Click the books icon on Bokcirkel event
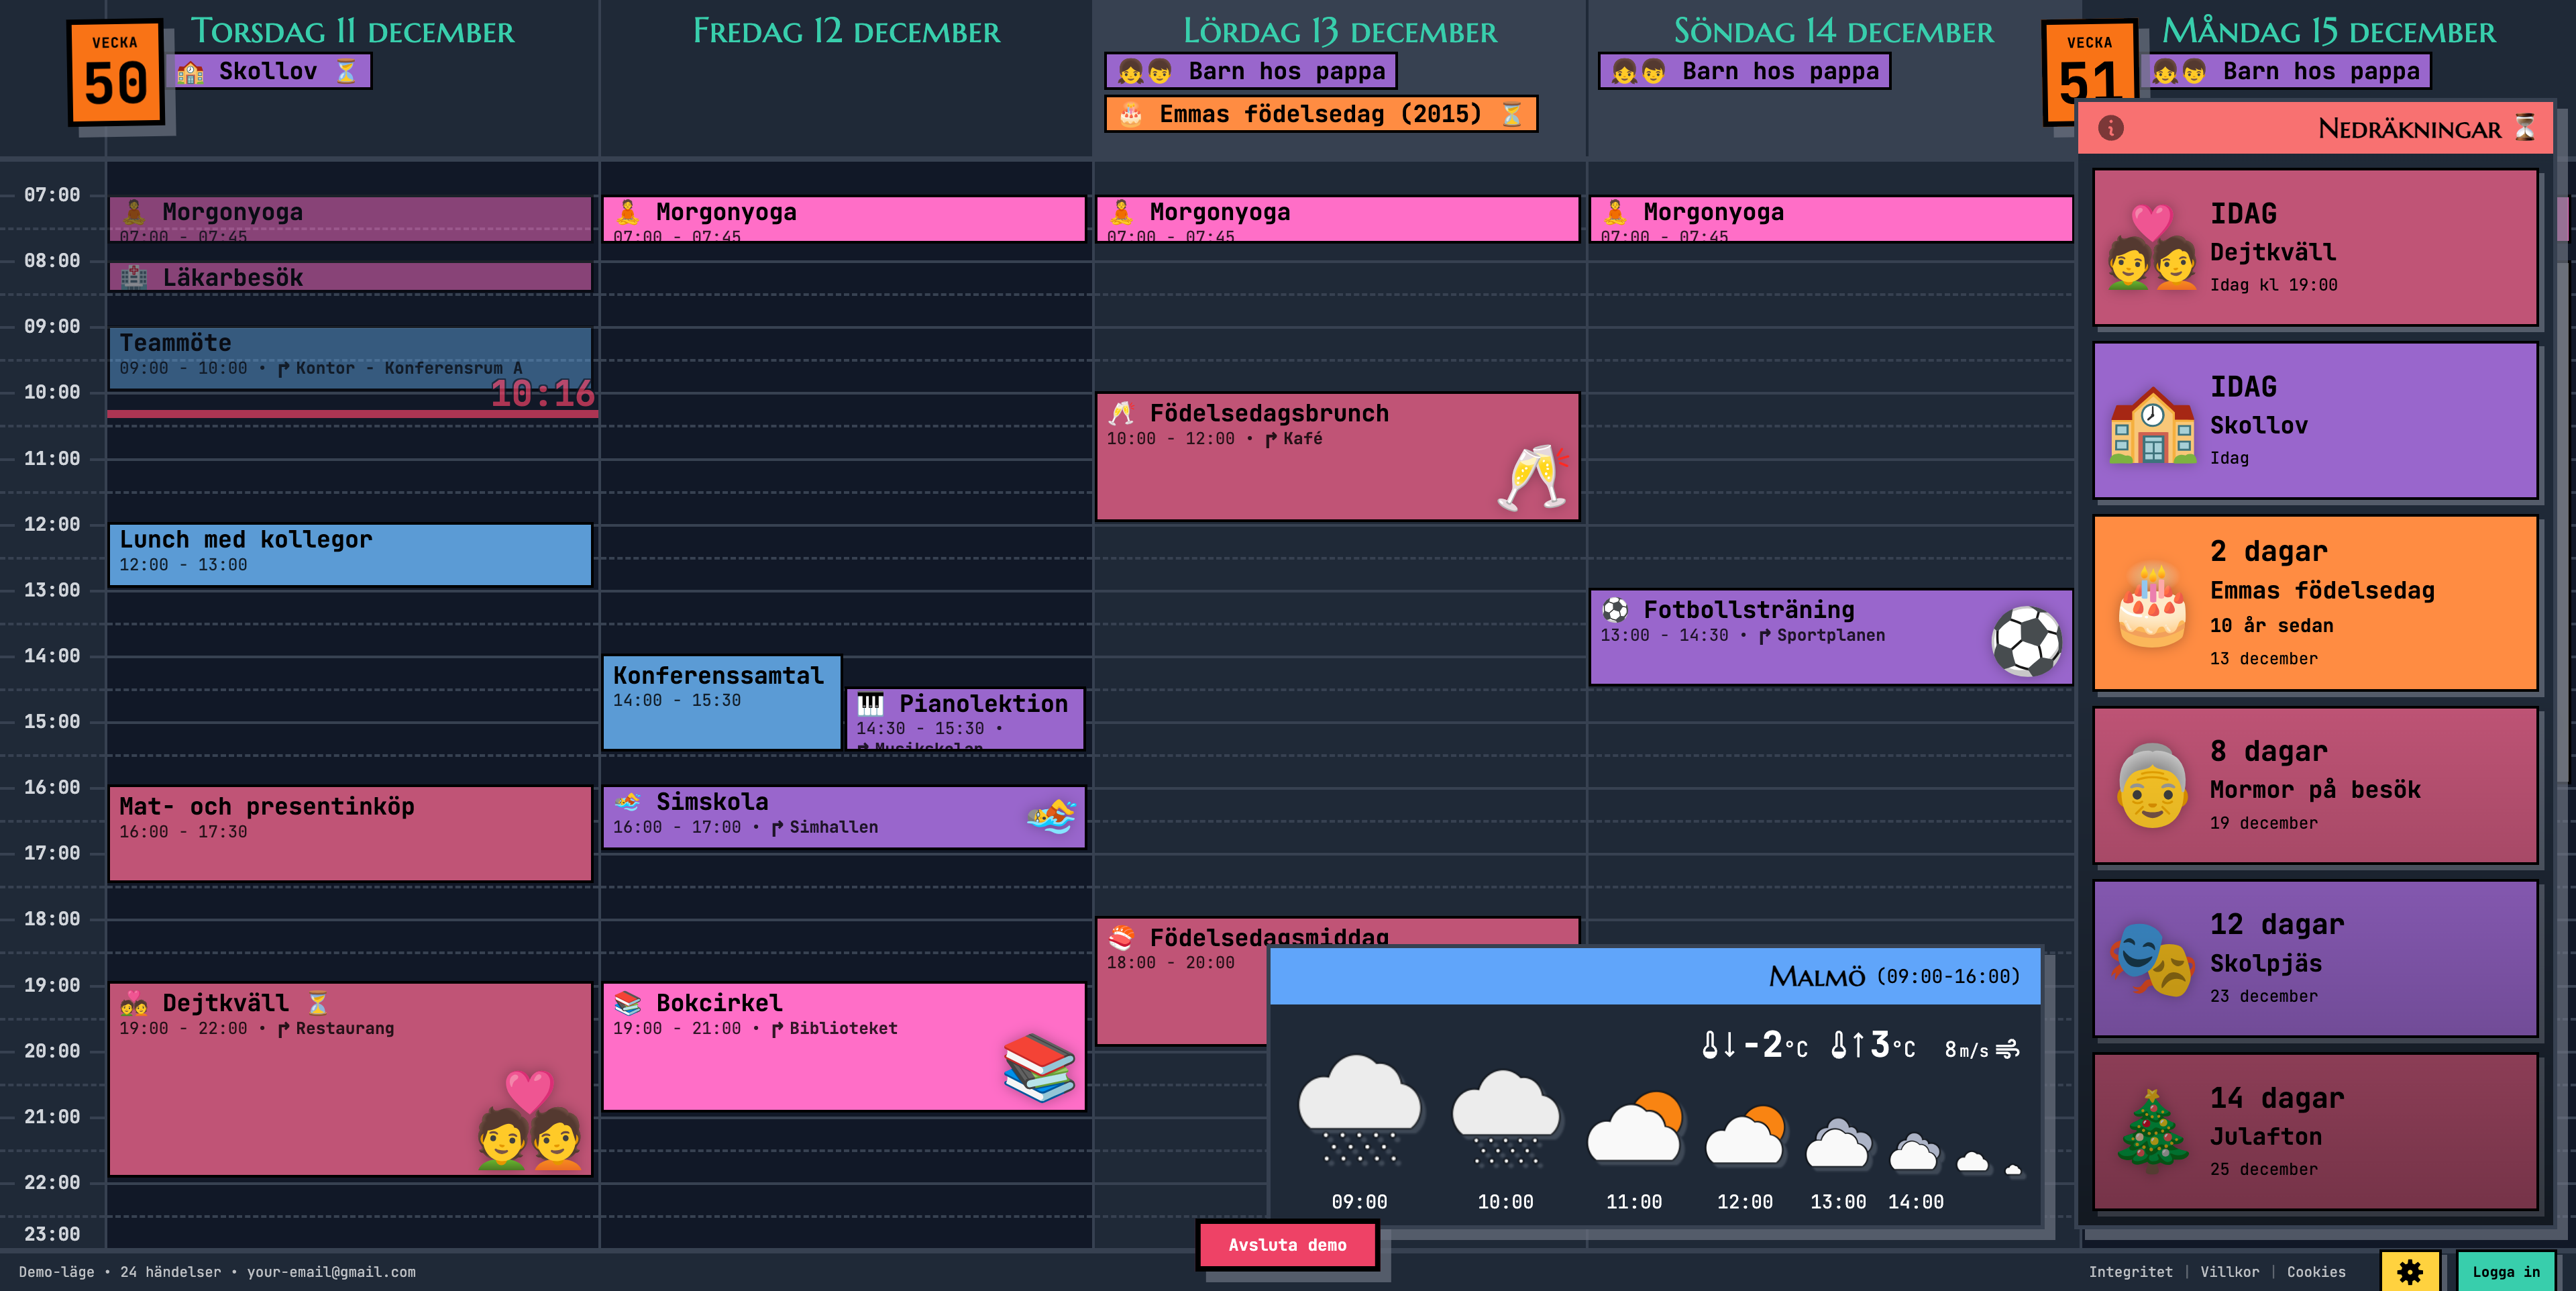 (x=1038, y=1067)
